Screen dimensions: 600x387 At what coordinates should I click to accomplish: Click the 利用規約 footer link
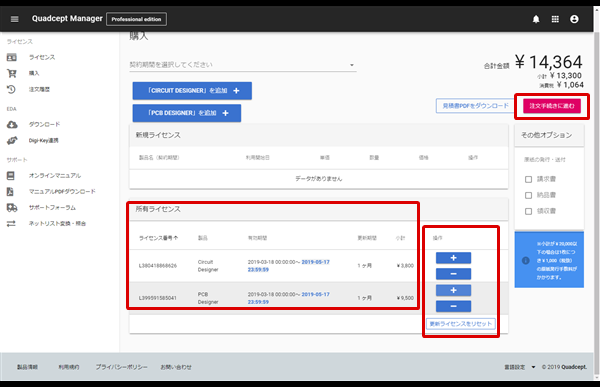coord(69,367)
